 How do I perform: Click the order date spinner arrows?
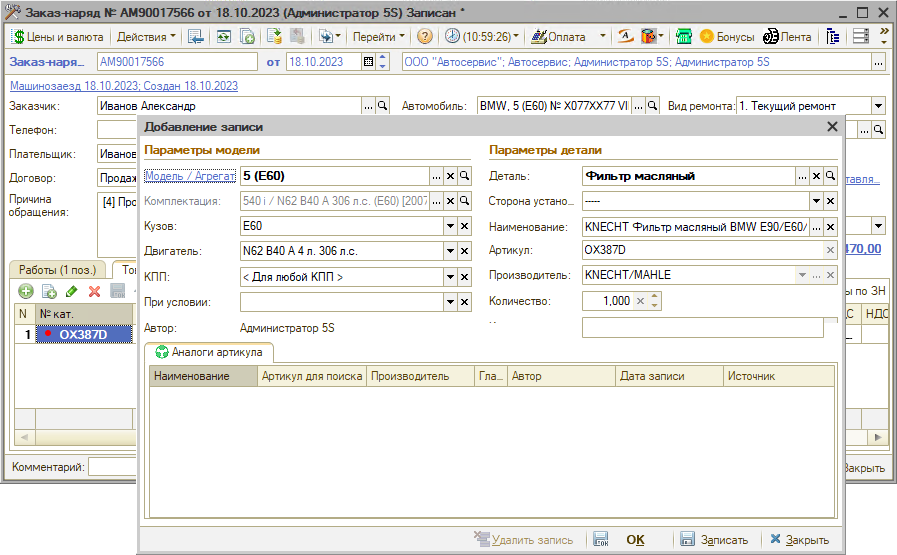[383, 62]
